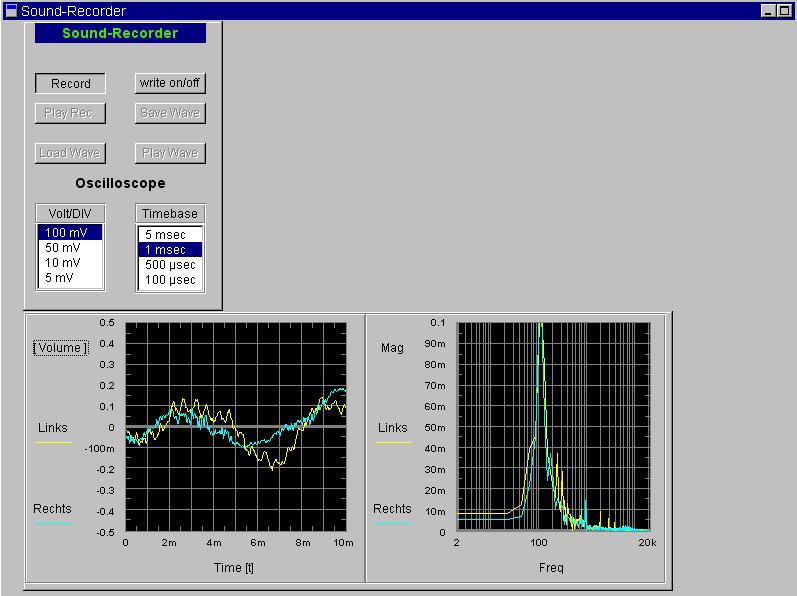Viewport: 797px width, 596px height.
Task: Open the Sound-Recorder window system menu icon
Action: (11, 11)
